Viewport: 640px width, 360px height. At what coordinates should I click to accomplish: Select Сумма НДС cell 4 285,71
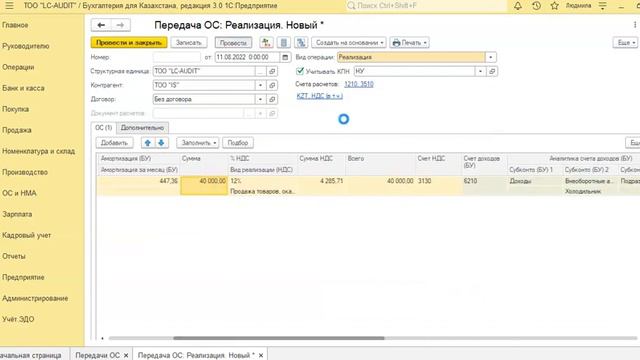click(x=322, y=181)
